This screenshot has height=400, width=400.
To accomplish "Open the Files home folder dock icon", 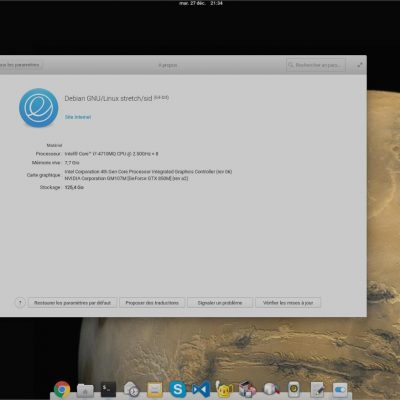I will click(x=85, y=390).
